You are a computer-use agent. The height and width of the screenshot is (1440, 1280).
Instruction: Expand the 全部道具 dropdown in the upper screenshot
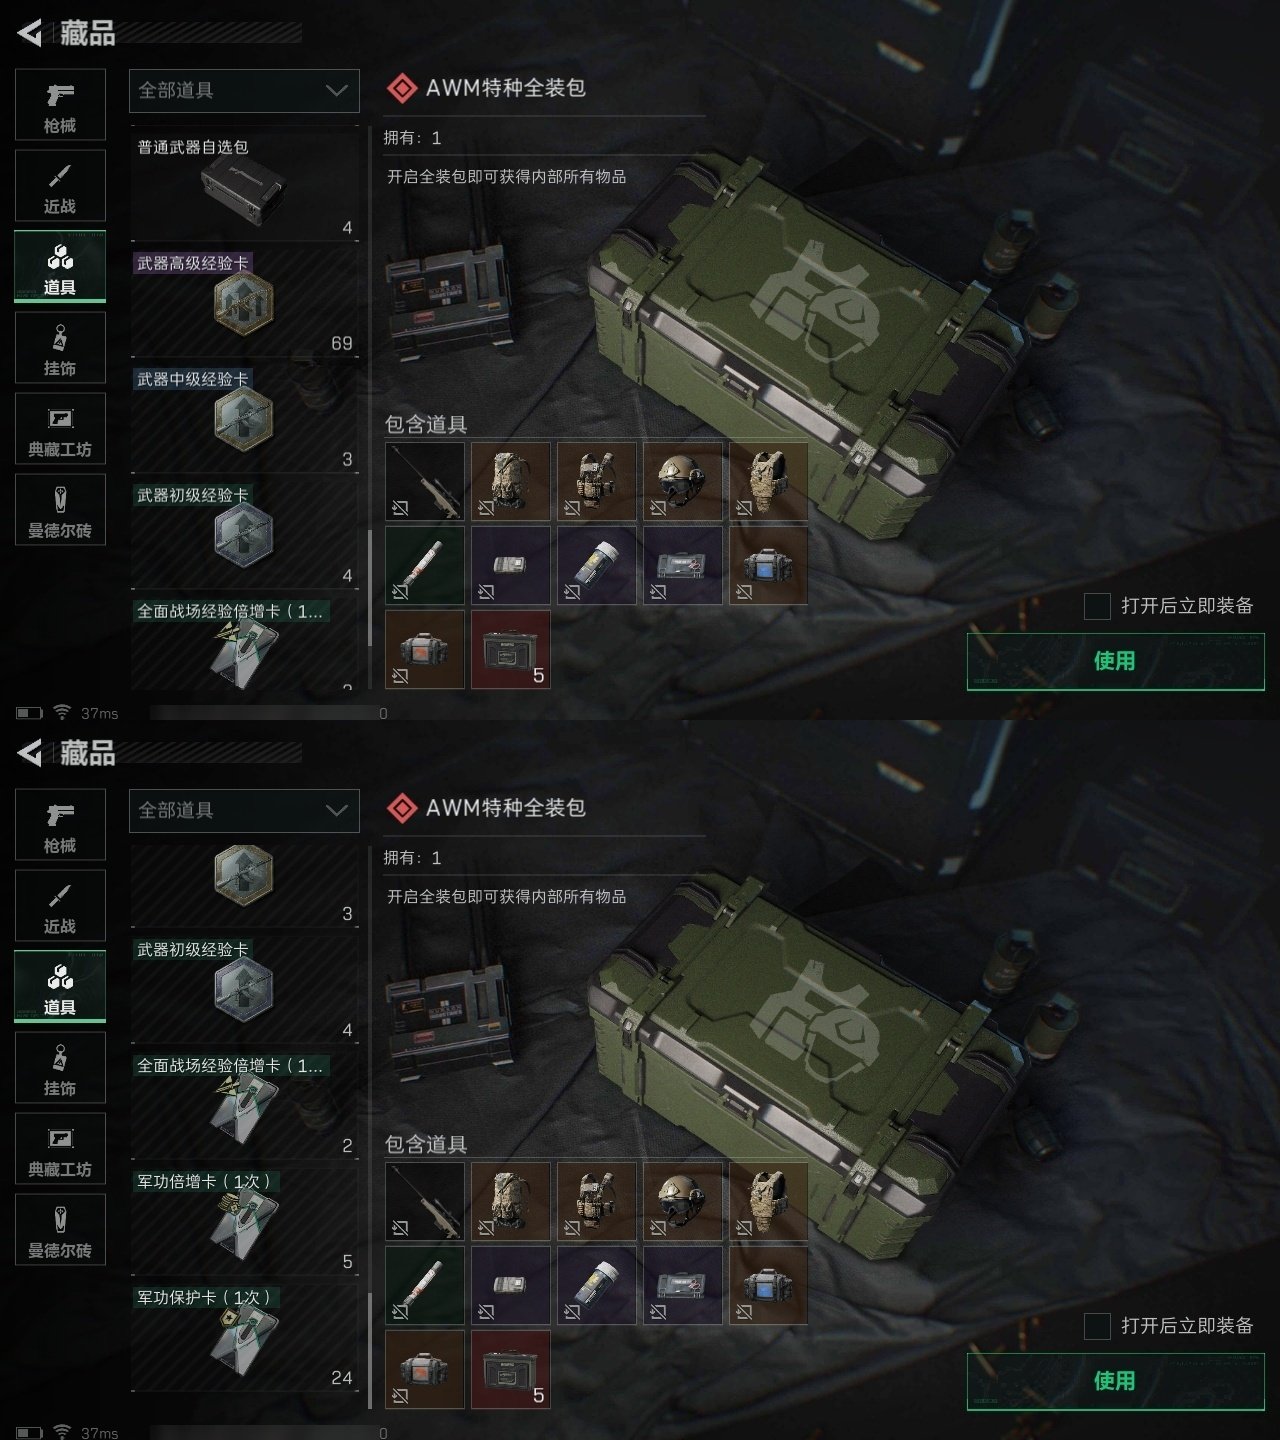[244, 90]
